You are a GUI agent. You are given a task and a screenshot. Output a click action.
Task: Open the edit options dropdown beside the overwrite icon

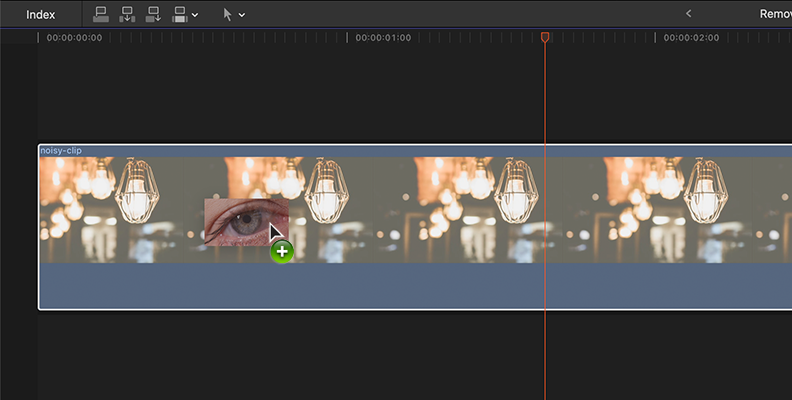click(195, 15)
